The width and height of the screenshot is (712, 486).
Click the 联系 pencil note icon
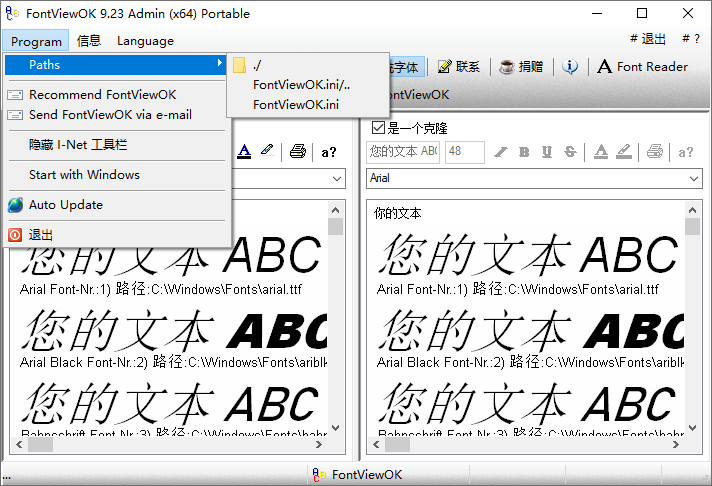tap(445, 66)
